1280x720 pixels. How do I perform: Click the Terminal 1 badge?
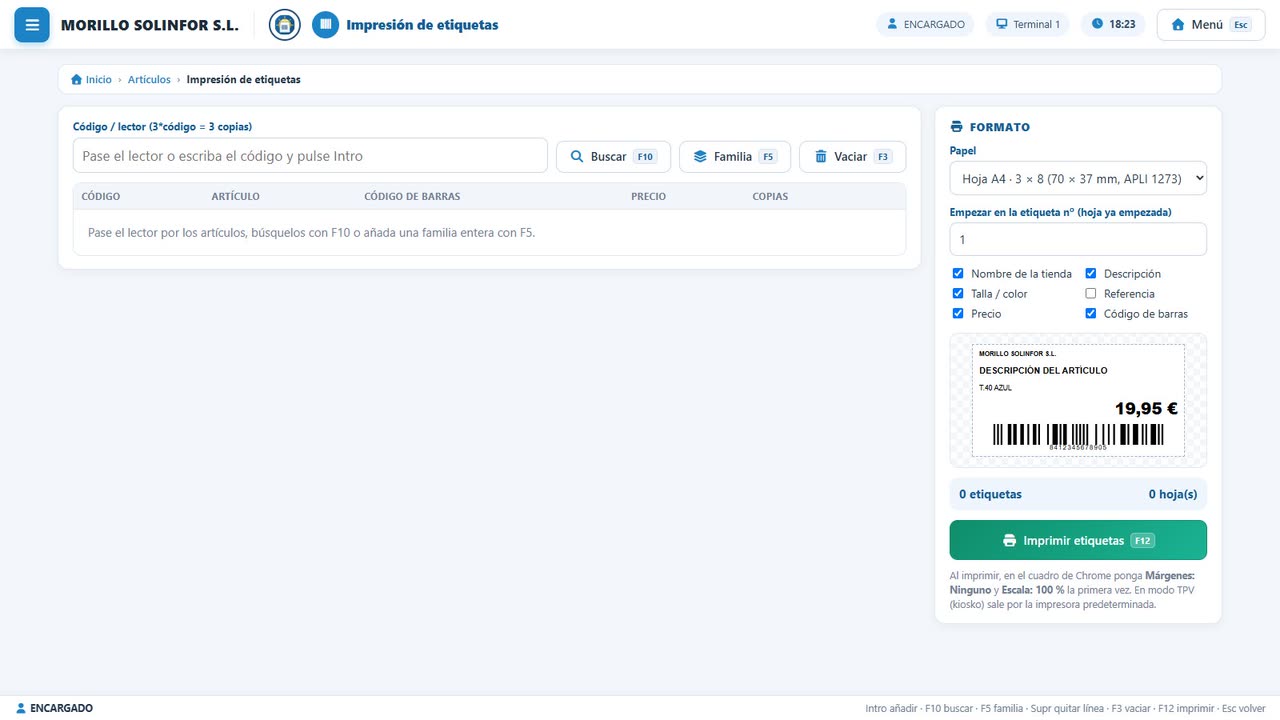pyautogui.click(x=1028, y=25)
